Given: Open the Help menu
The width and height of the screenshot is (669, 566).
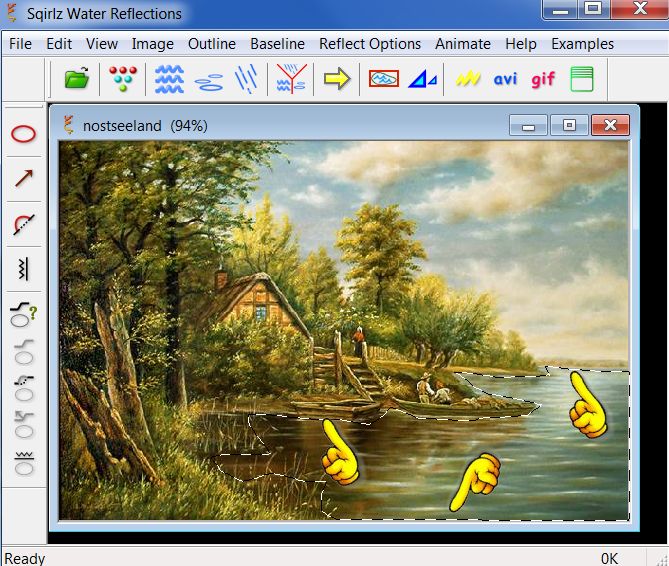Looking at the screenshot, I should [x=521, y=44].
